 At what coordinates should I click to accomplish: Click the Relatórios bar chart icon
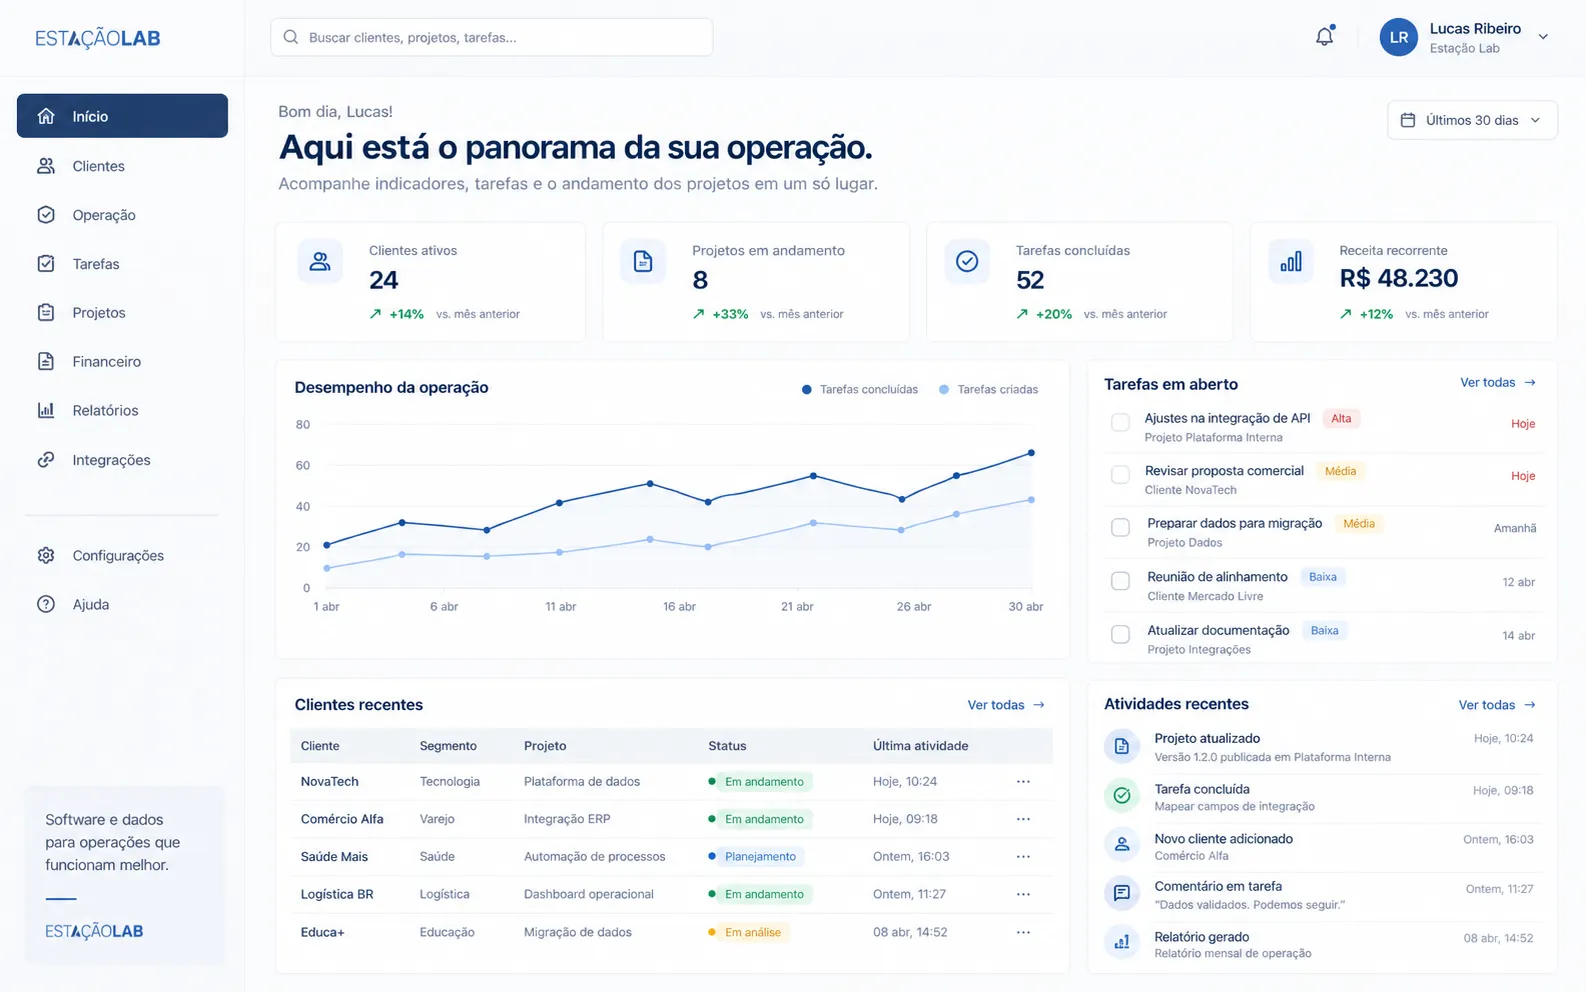tap(46, 410)
